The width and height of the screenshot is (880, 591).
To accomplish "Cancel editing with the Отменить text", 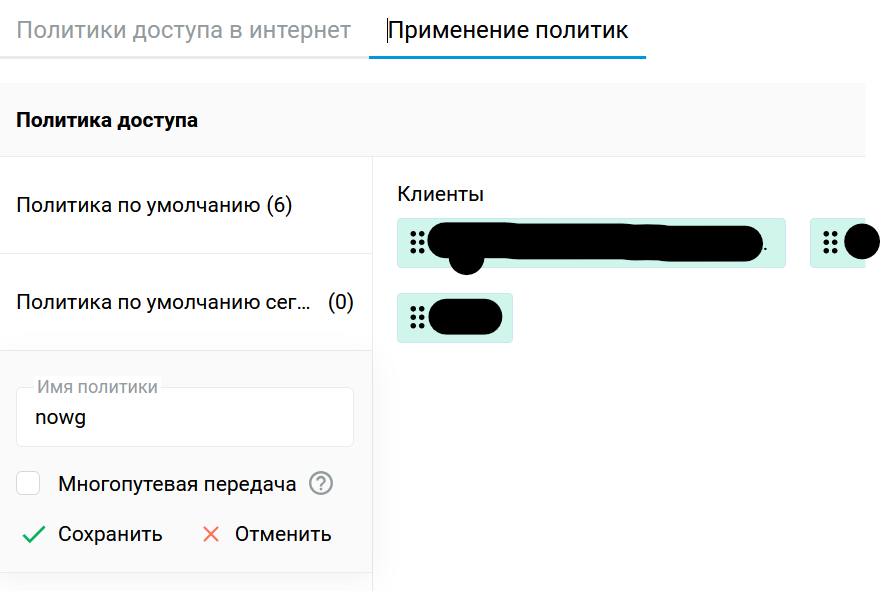I will (283, 534).
